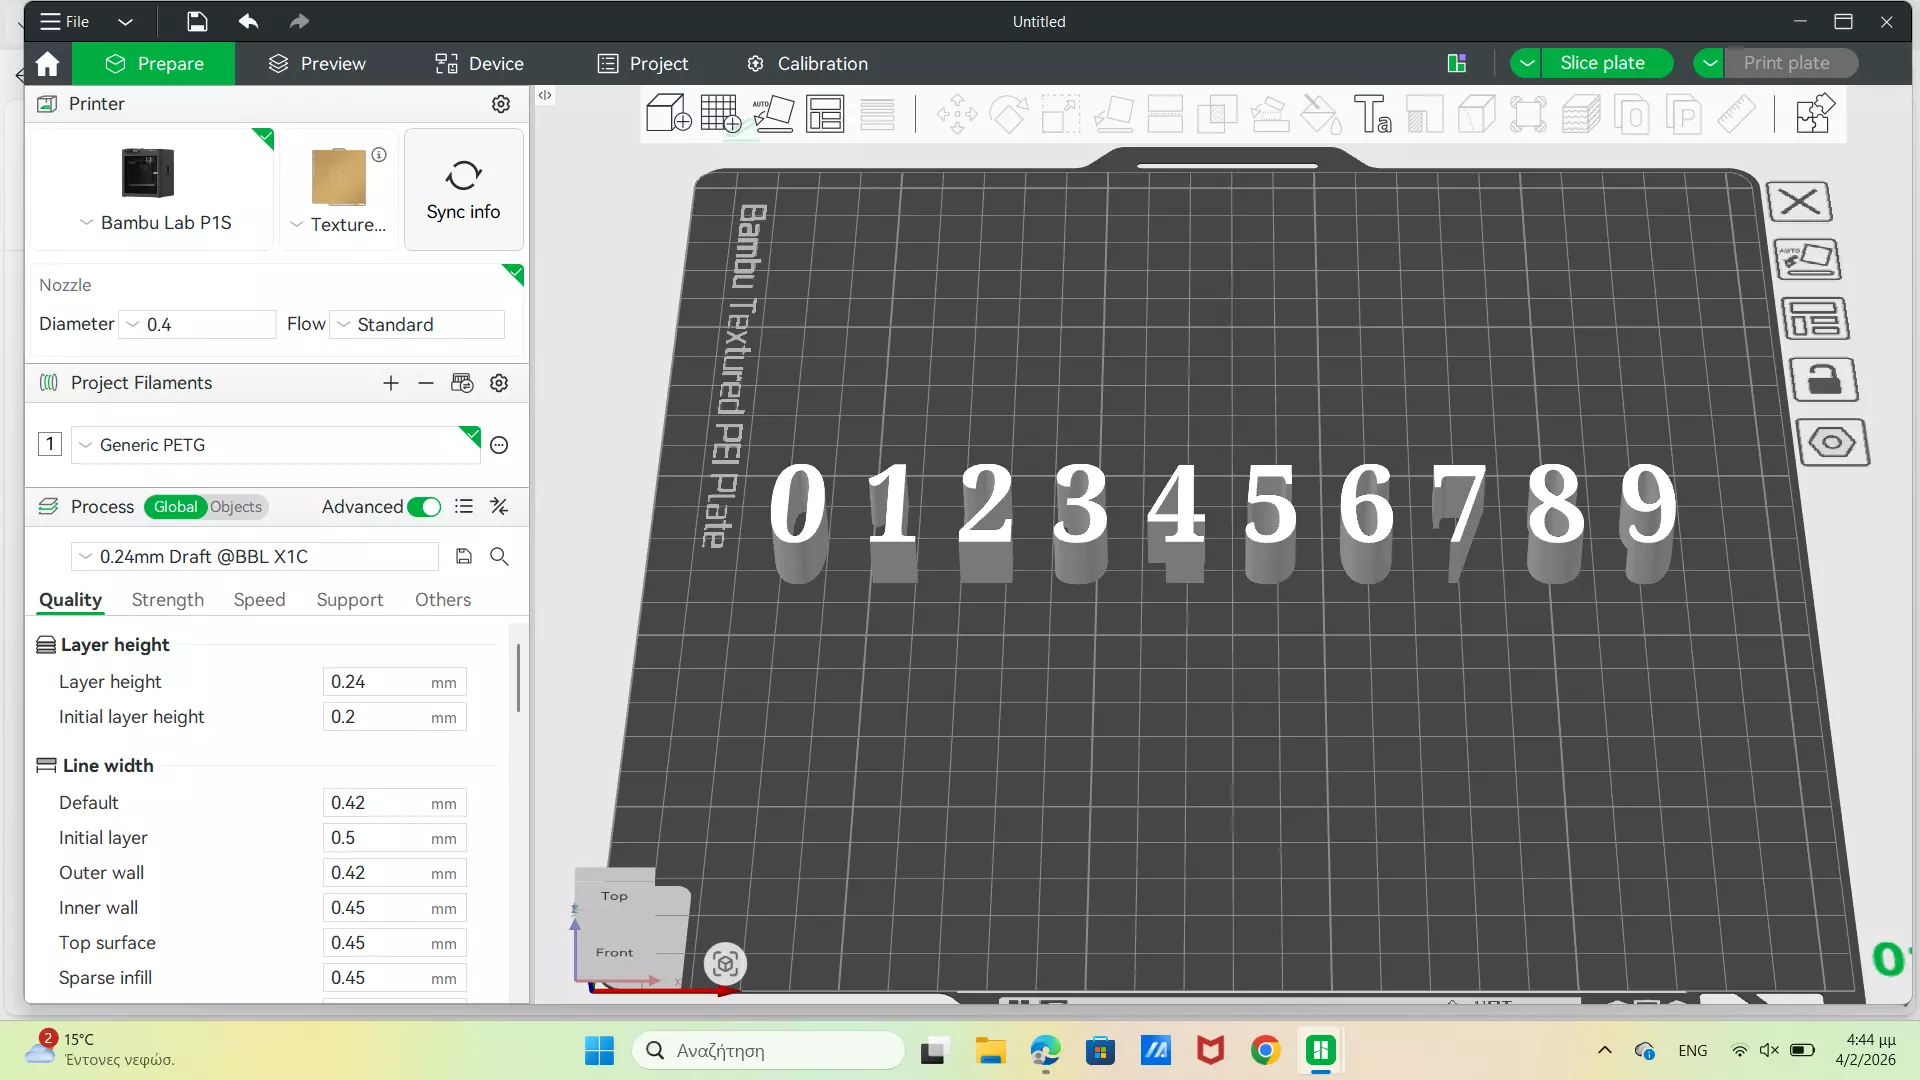Open the Textured plate type dropdown

coord(296,225)
